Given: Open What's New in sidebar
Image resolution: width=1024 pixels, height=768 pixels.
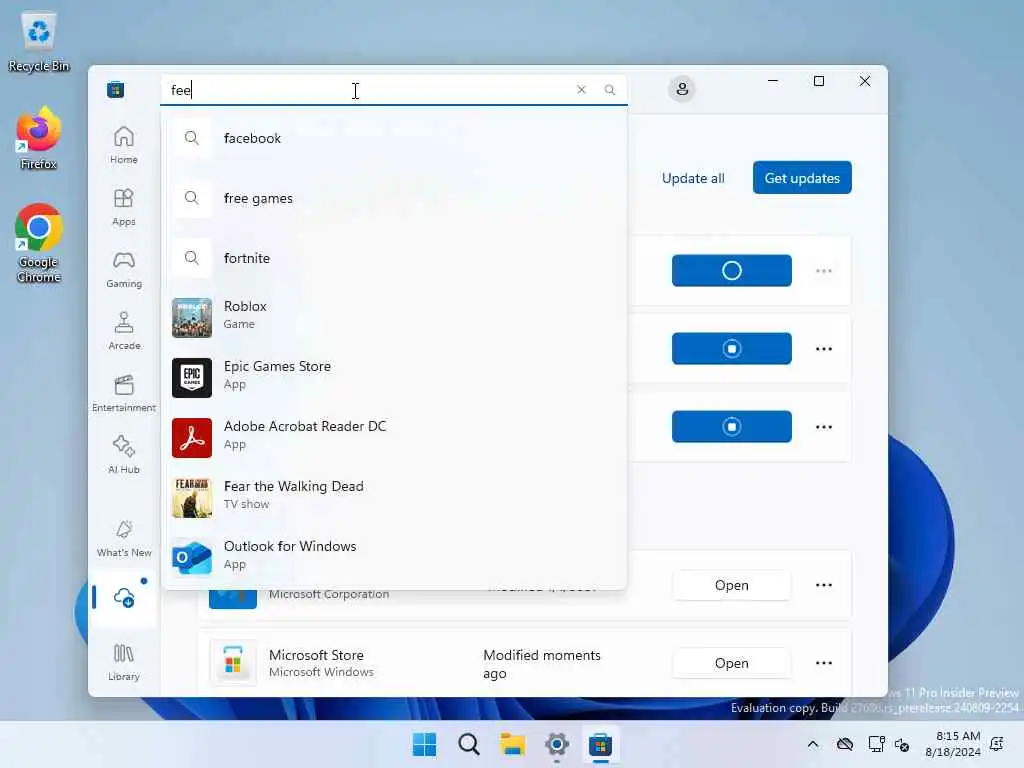Looking at the screenshot, I should click(x=123, y=539).
